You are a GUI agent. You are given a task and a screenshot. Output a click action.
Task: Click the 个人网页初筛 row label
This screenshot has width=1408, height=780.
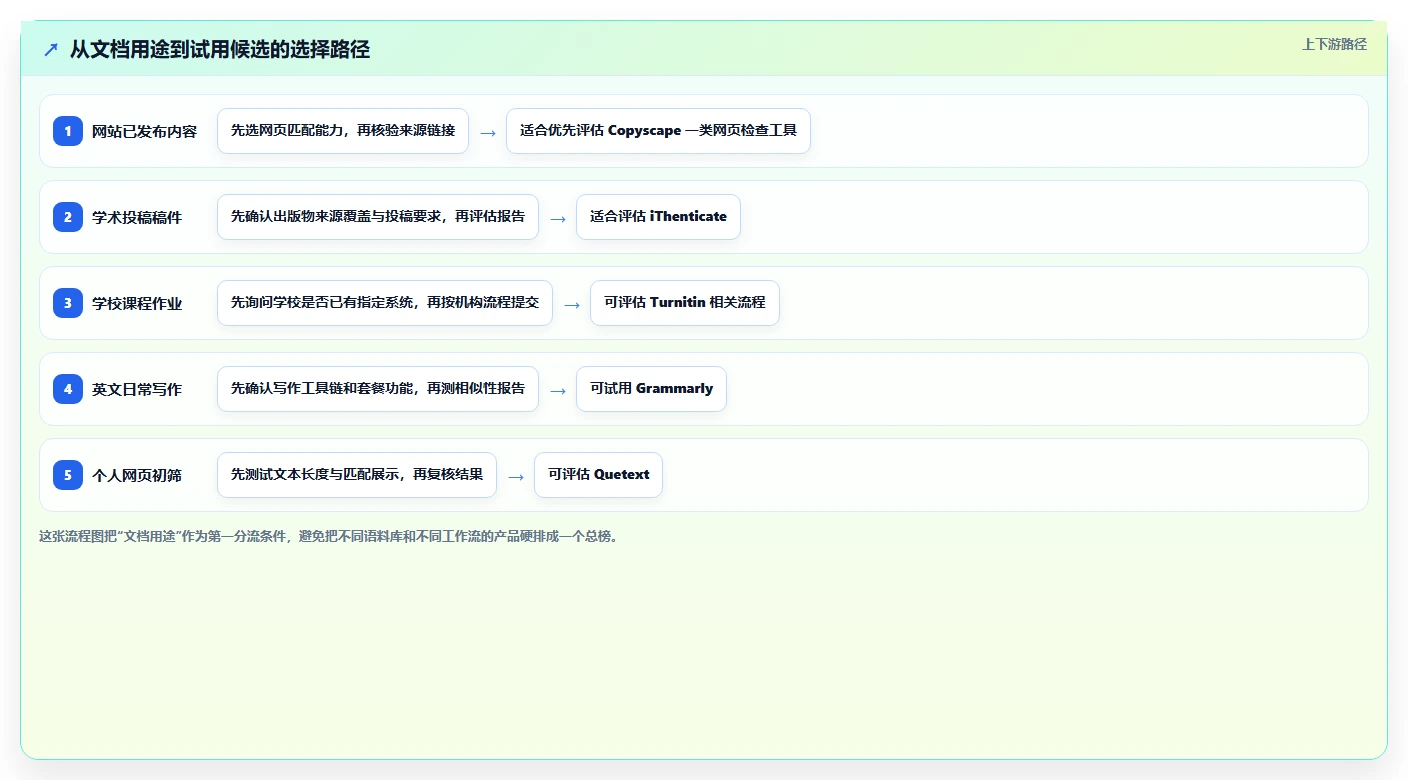tap(137, 475)
